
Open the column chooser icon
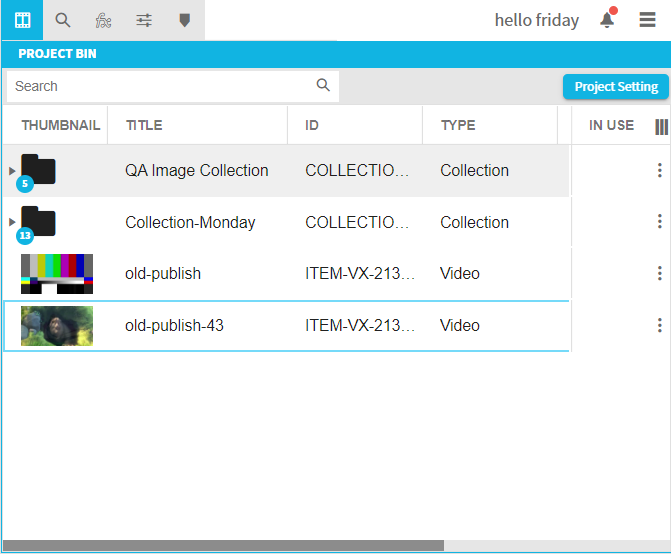(661, 126)
